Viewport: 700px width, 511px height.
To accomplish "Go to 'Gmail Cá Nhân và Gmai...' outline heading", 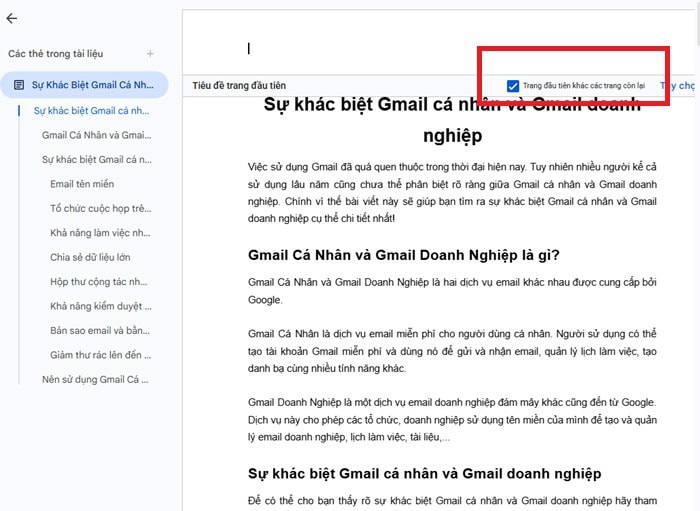I will (96, 135).
